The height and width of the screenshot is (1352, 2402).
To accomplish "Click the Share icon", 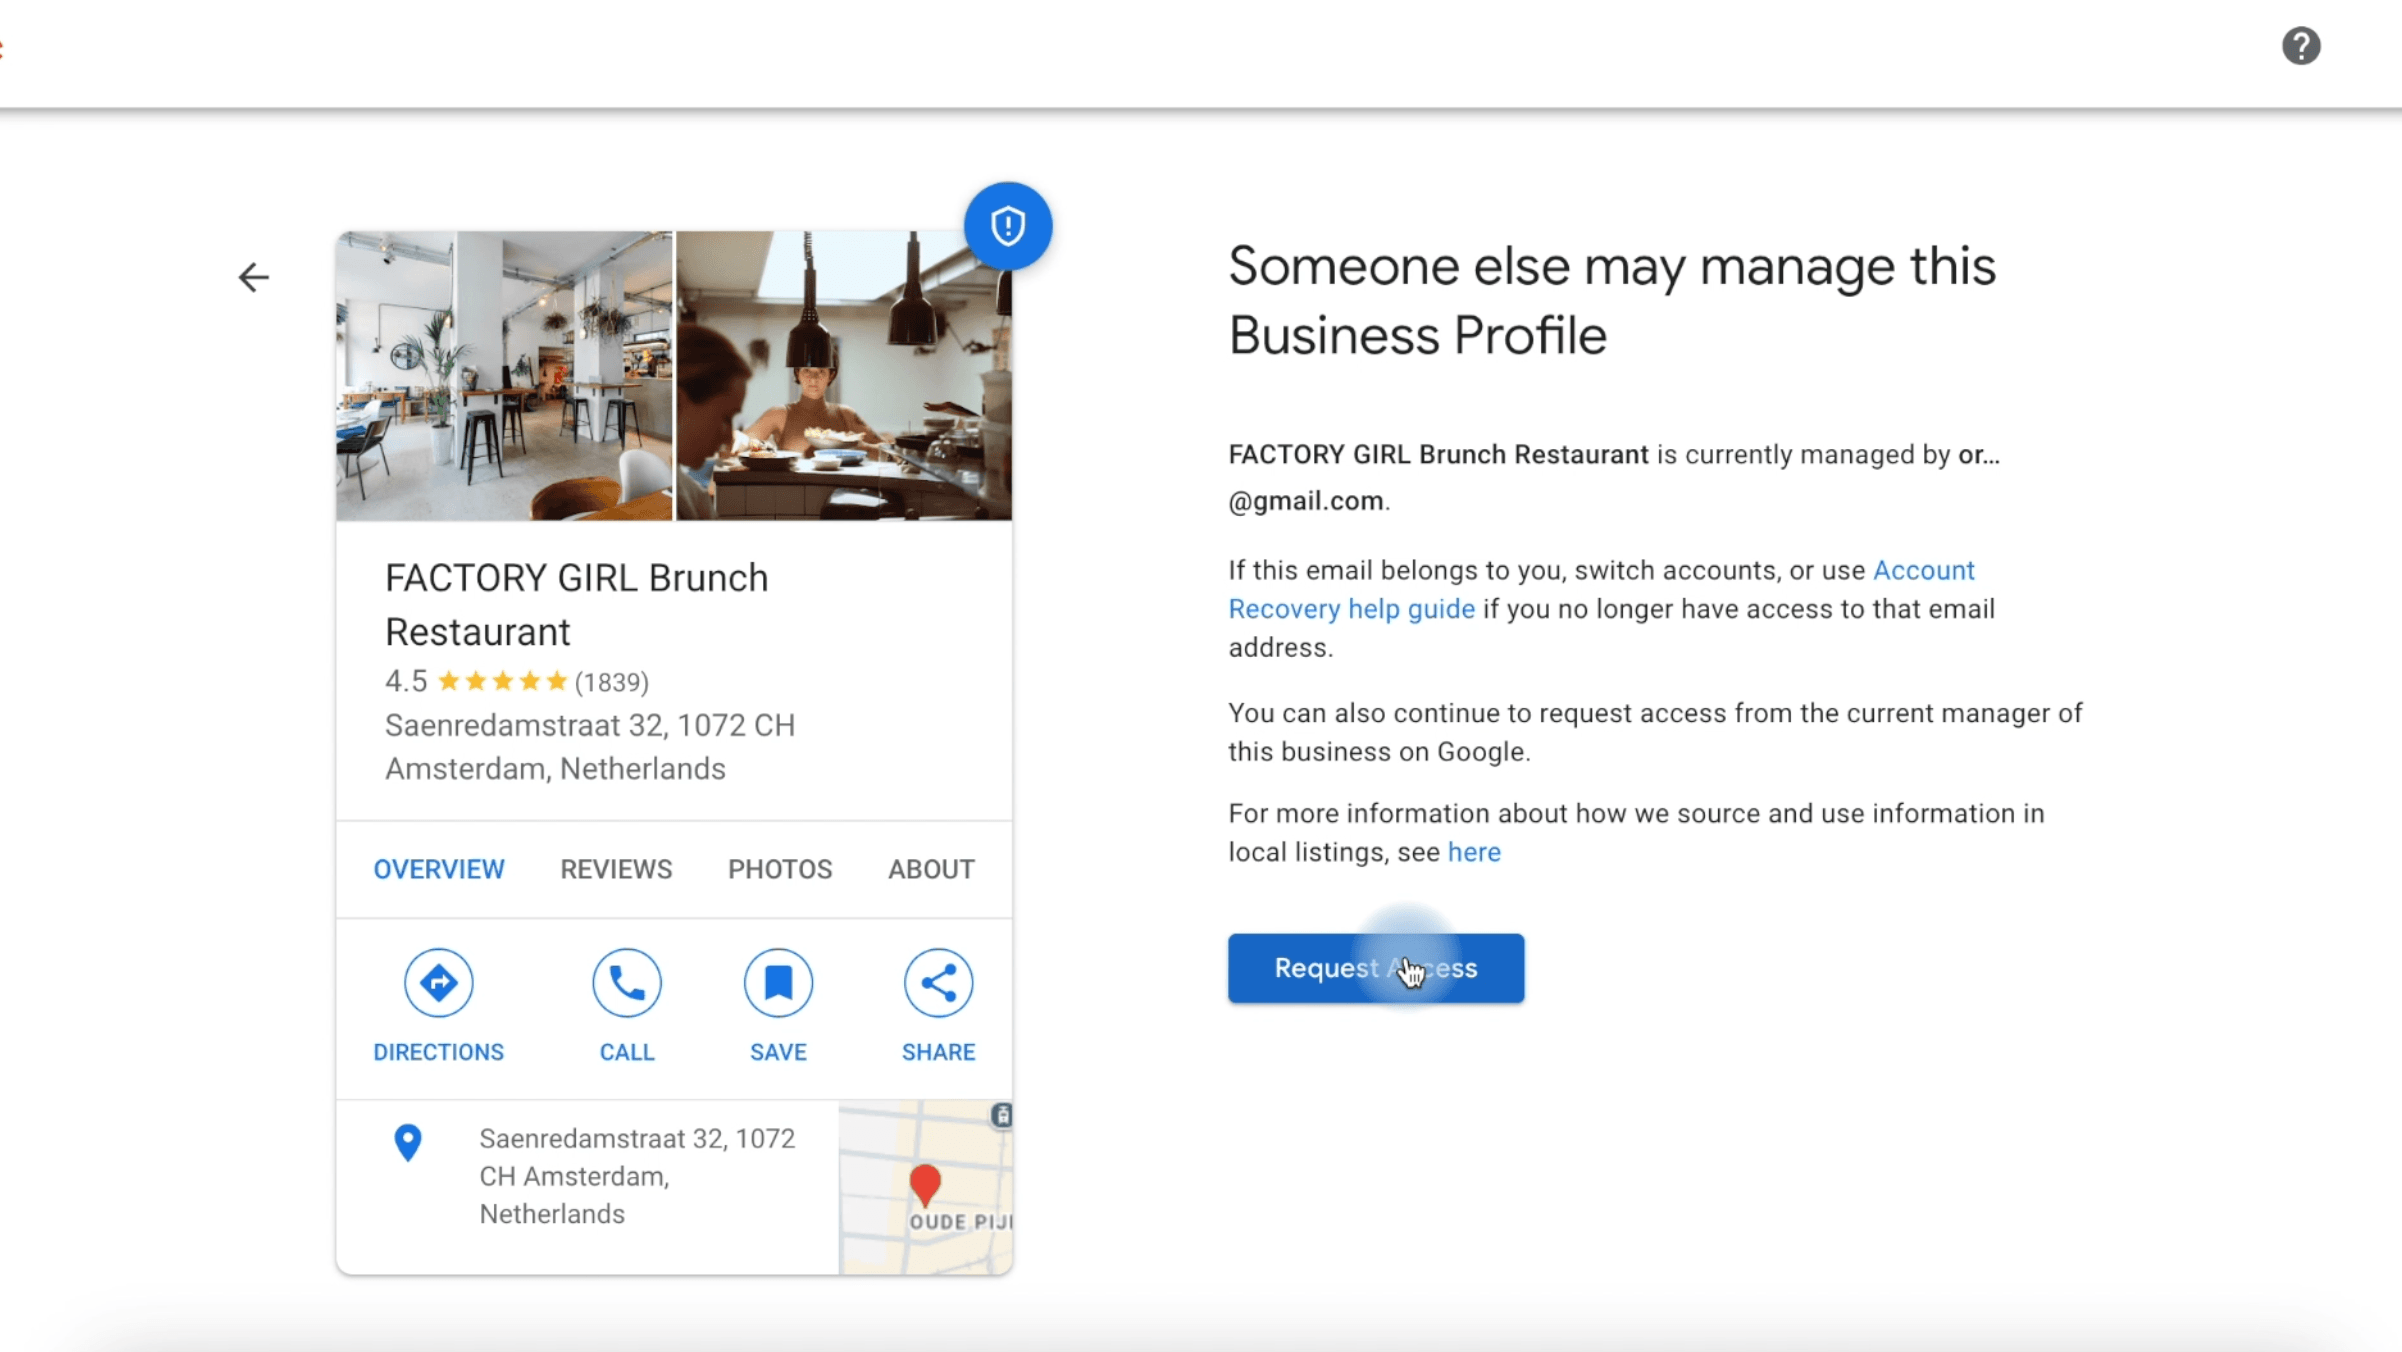I will click(938, 983).
